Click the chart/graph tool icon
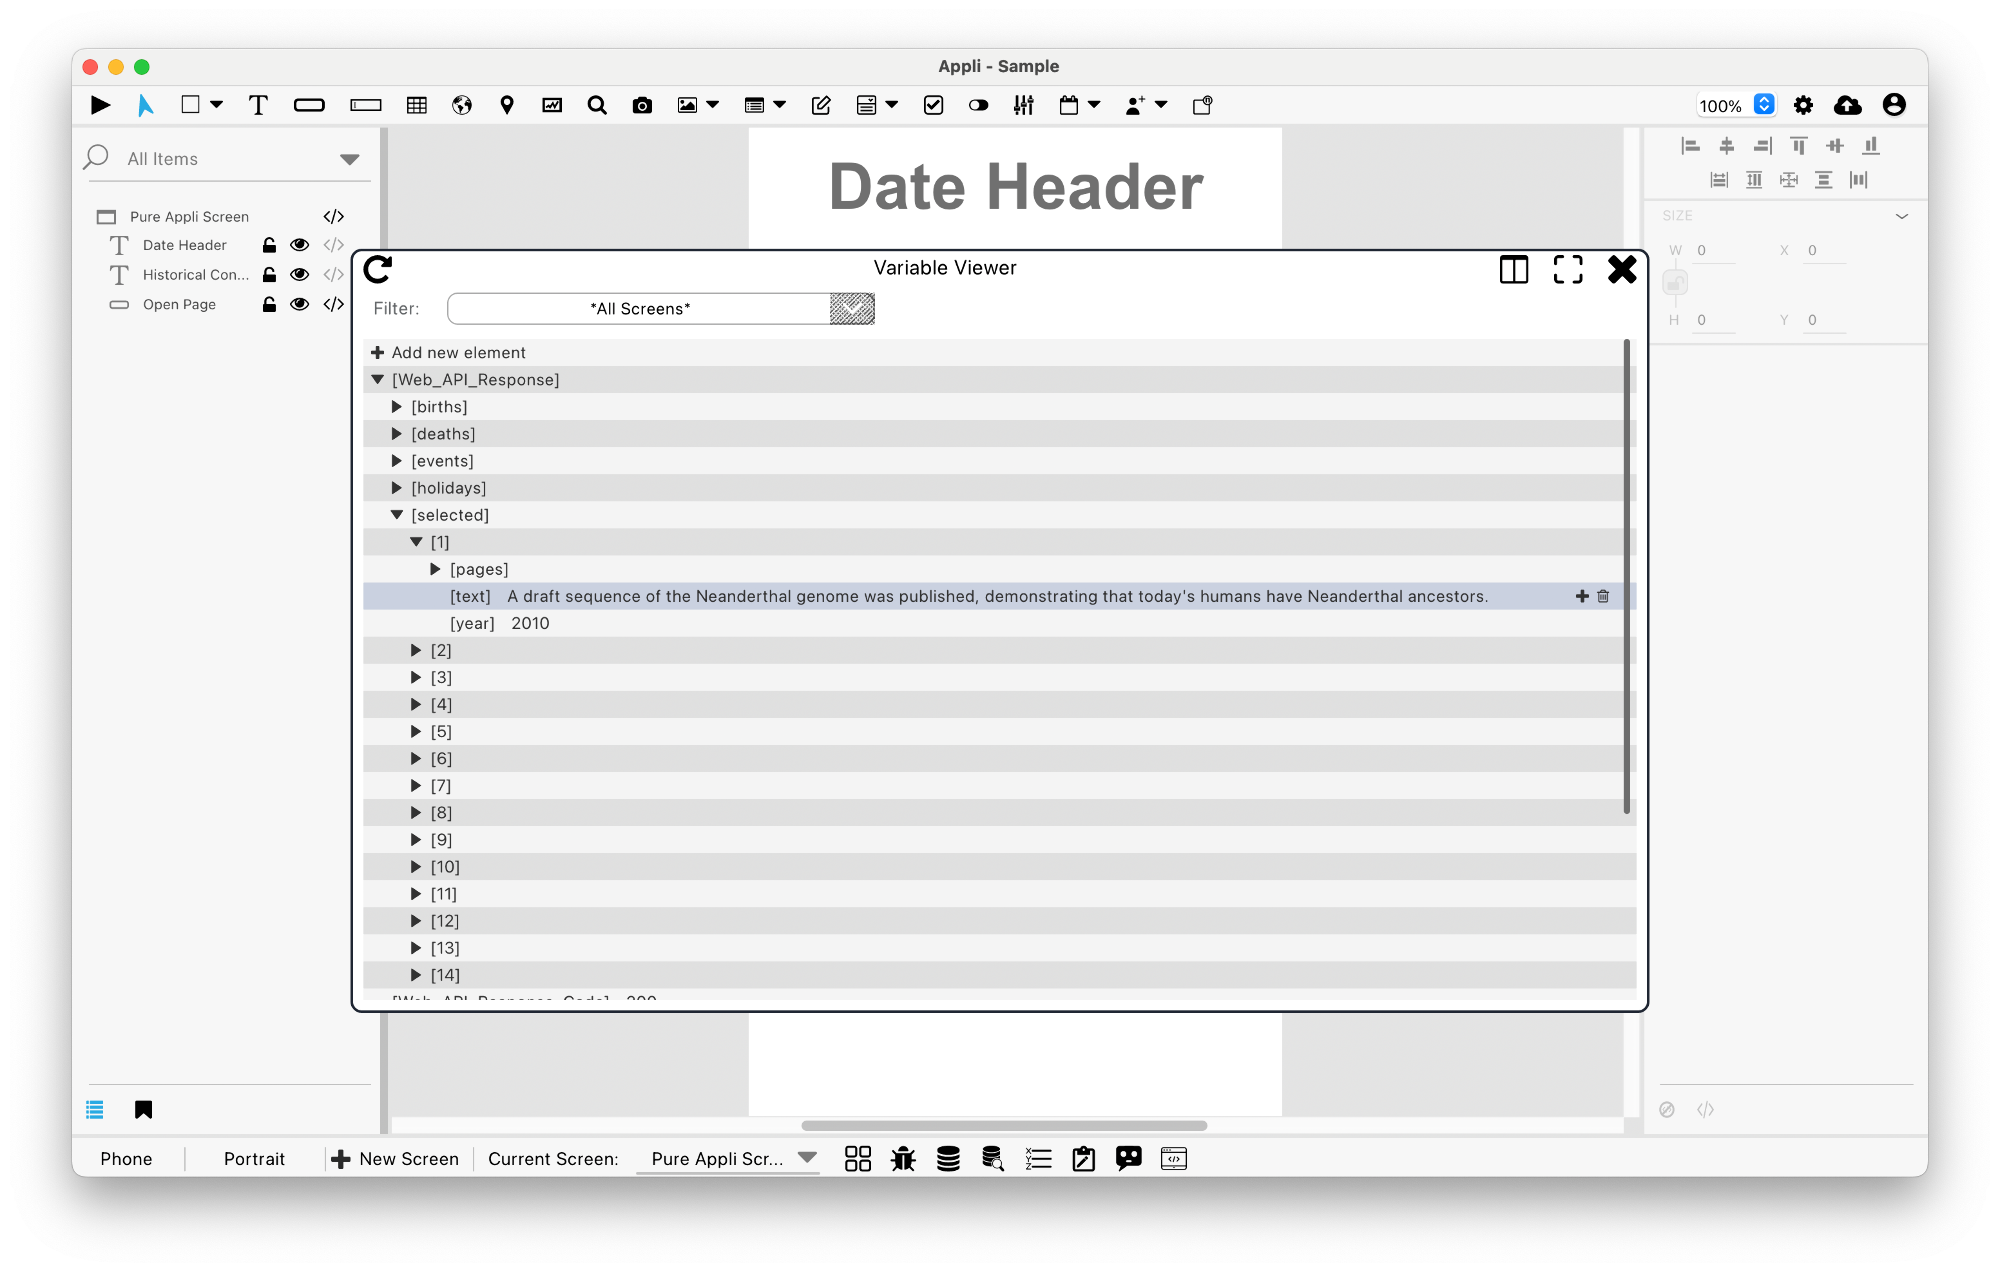 tap(552, 103)
